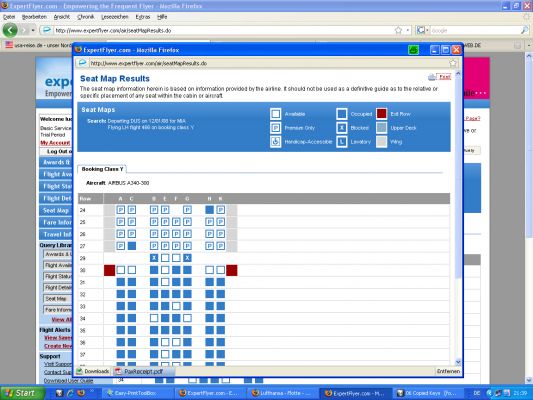
Task: Click the Wing gray legend swatch
Action: coord(381,142)
